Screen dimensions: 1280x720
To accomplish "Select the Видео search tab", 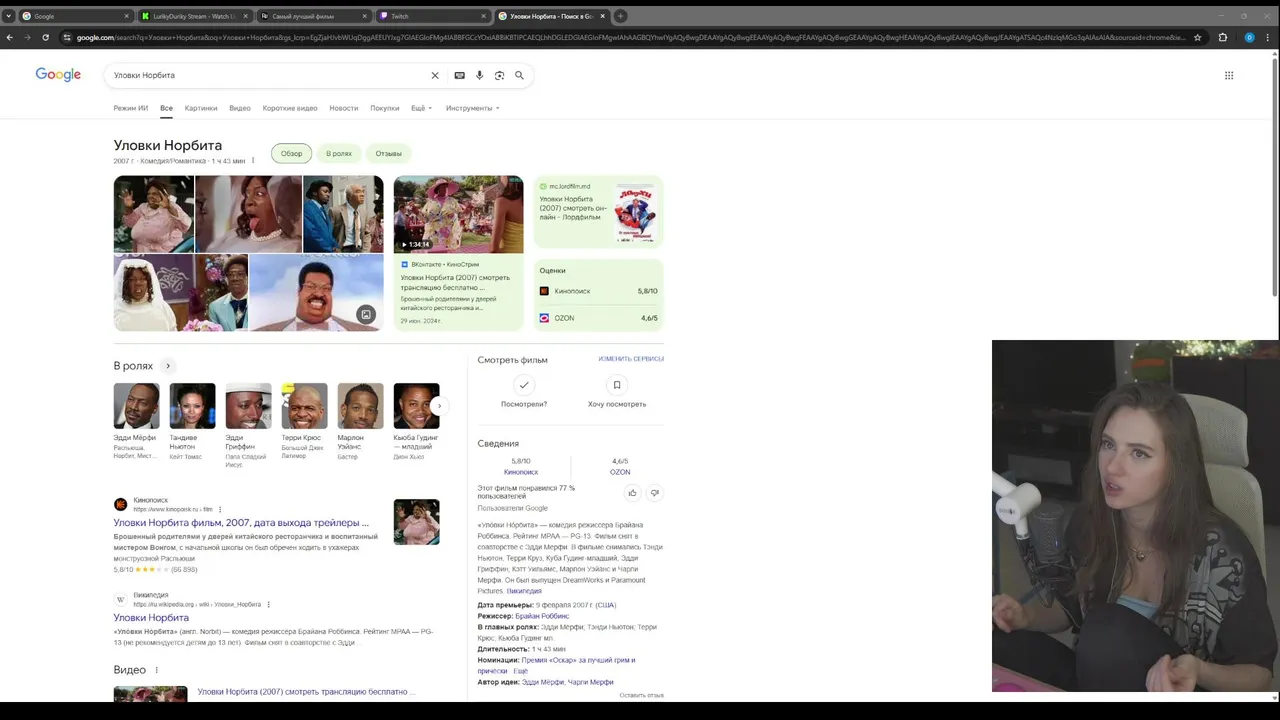I will point(240,108).
